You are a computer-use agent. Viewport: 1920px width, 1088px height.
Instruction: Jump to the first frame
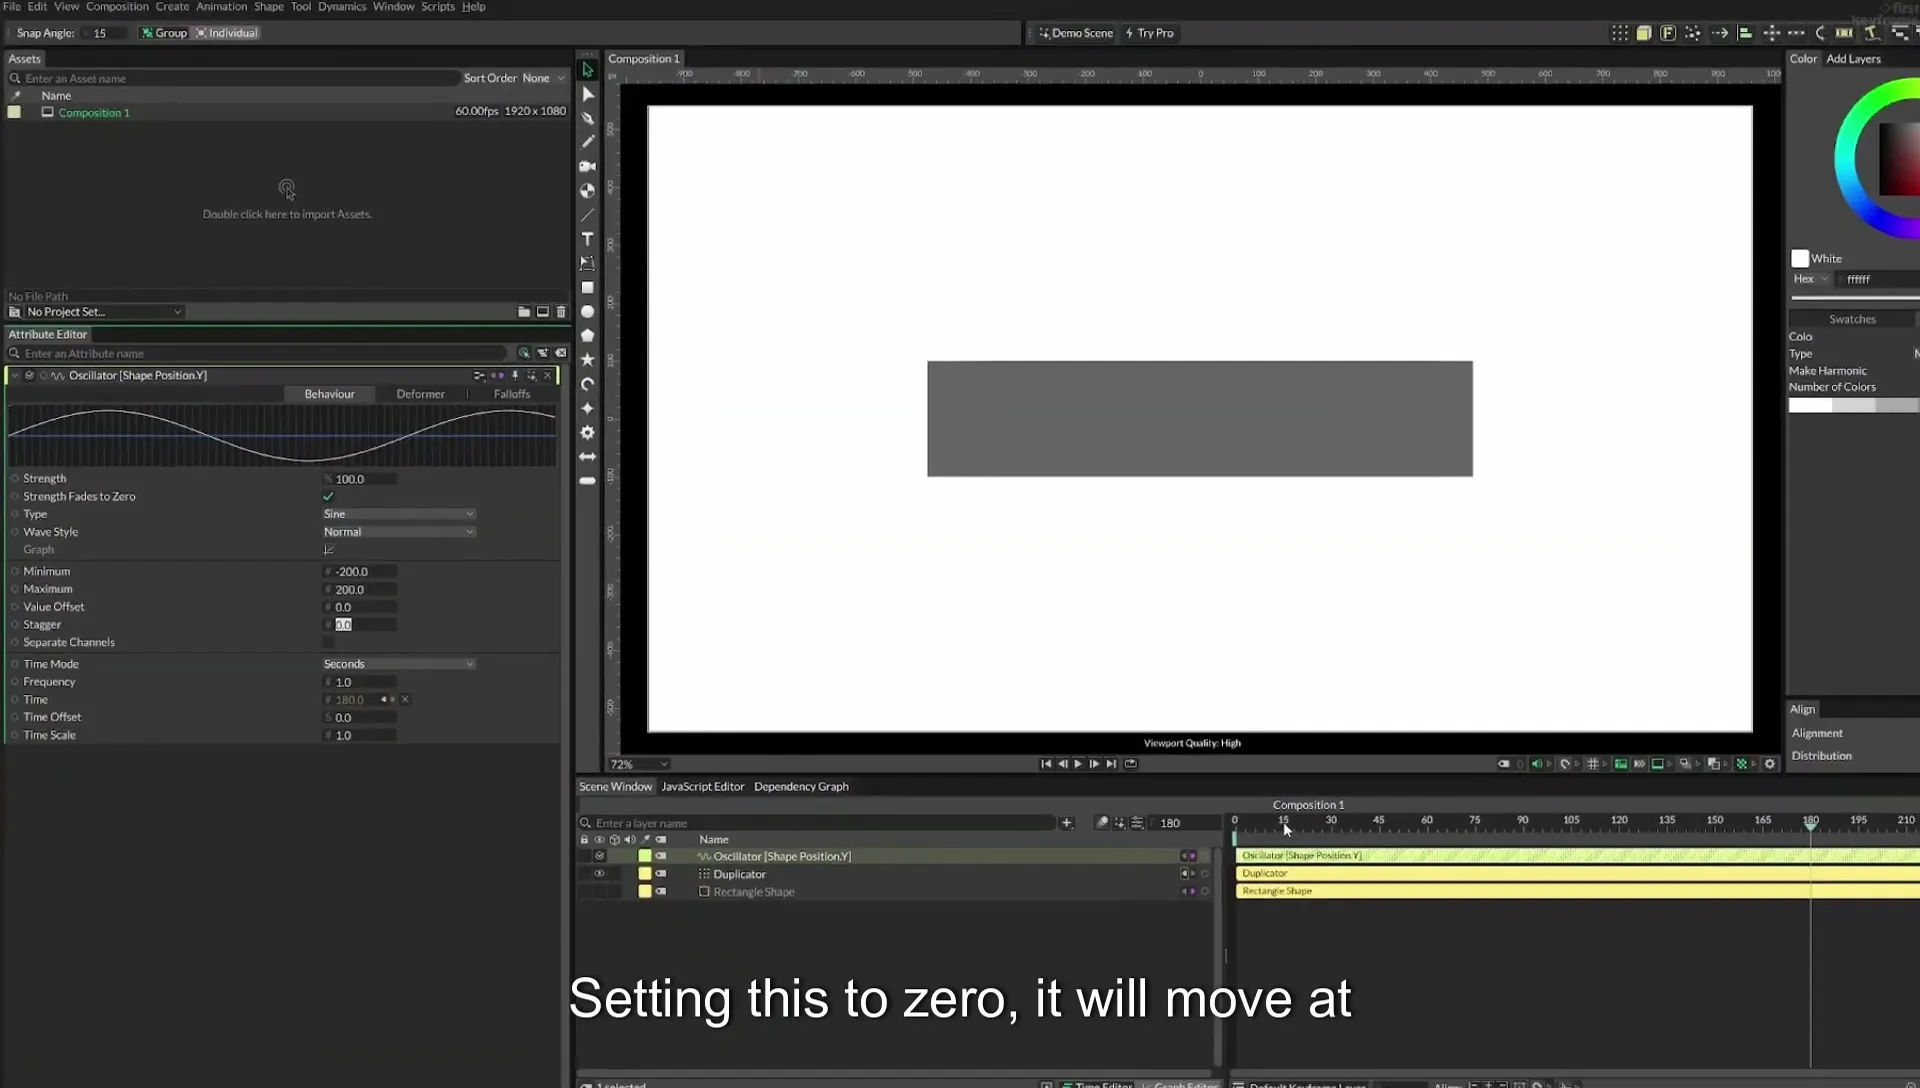(x=1046, y=764)
